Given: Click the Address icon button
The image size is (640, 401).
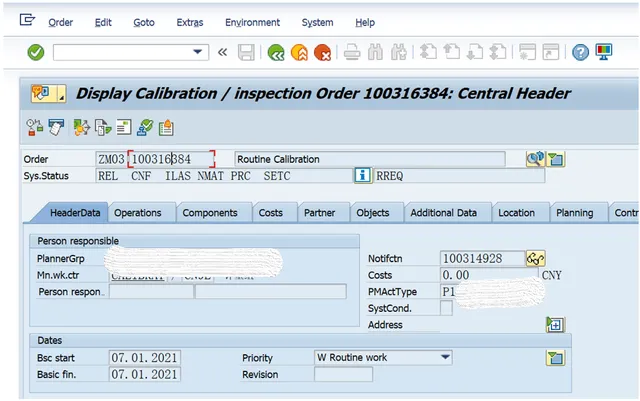Looking at the screenshot, I should pos(555,325).
